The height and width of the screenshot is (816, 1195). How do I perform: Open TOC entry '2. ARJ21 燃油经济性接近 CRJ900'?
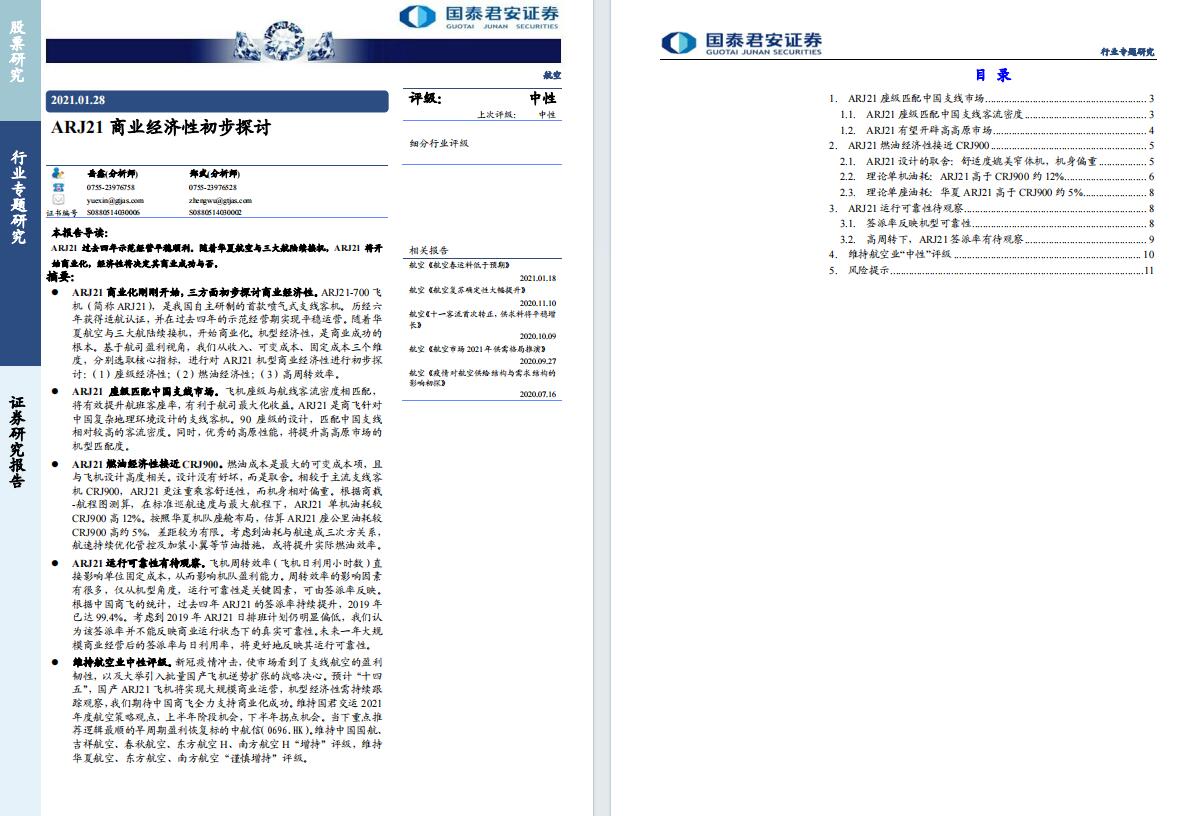pos(991,146)
